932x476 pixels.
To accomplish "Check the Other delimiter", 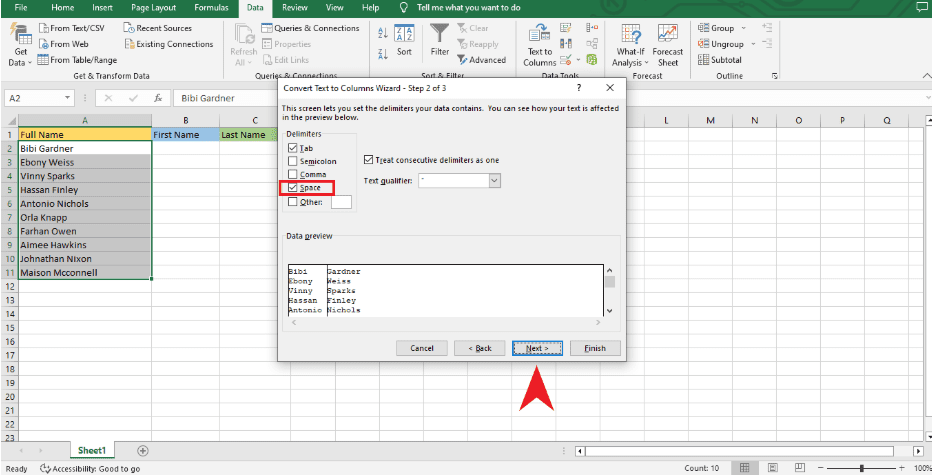I will (292, 202).
